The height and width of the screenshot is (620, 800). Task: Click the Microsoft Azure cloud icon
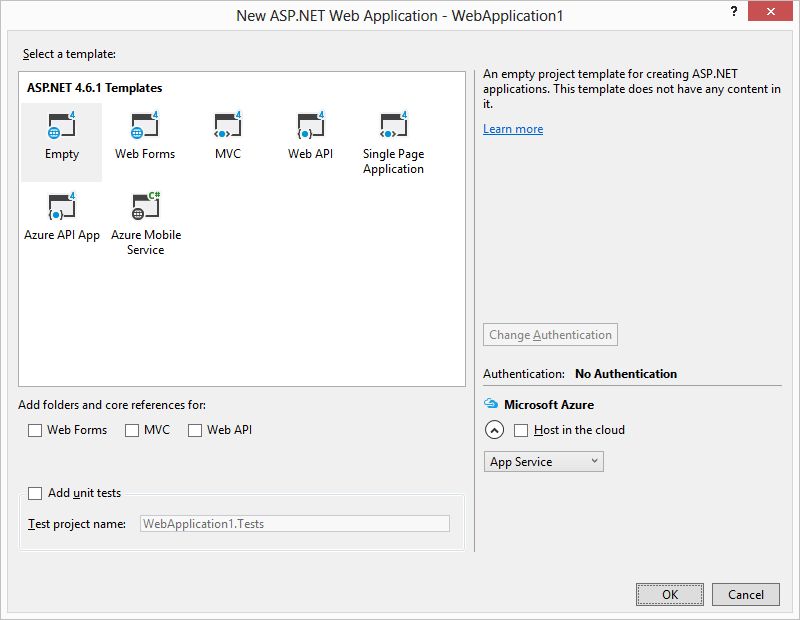click(491, 404)
